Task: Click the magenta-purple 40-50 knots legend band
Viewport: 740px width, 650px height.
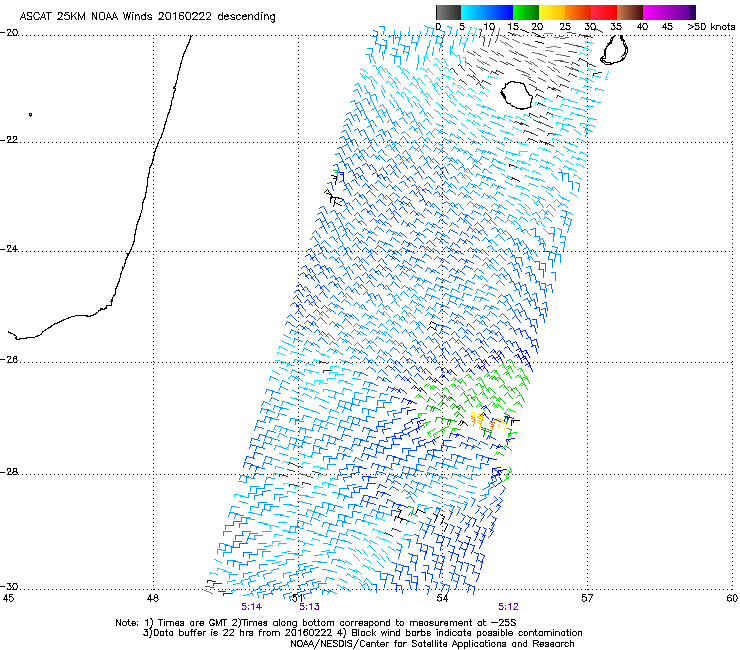Action: pyautogui.click(x=669, y=12)
